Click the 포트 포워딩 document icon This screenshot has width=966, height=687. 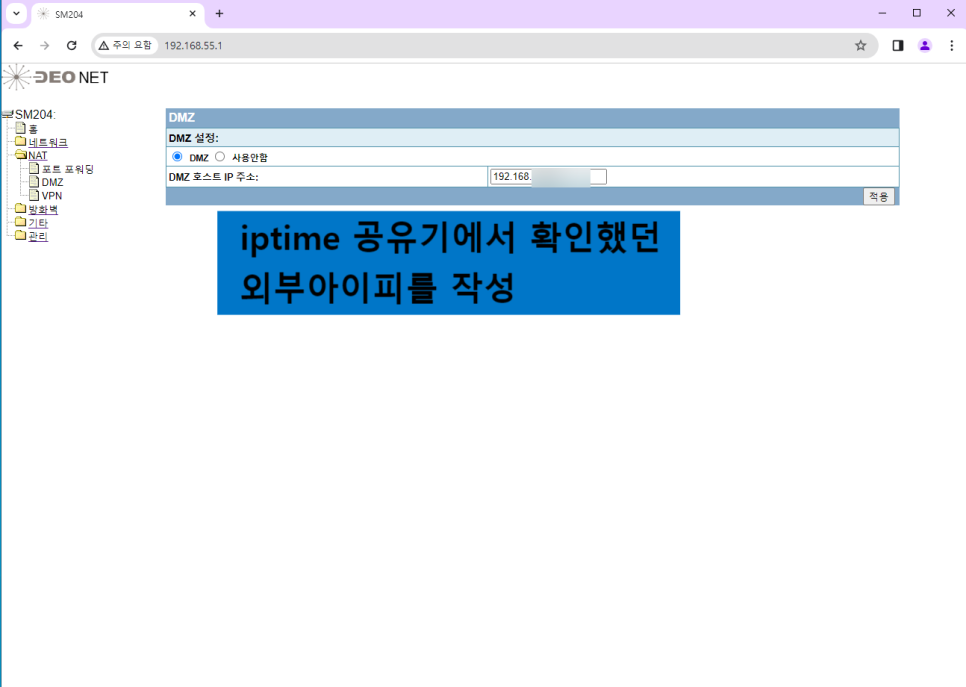tap(34, 168)
